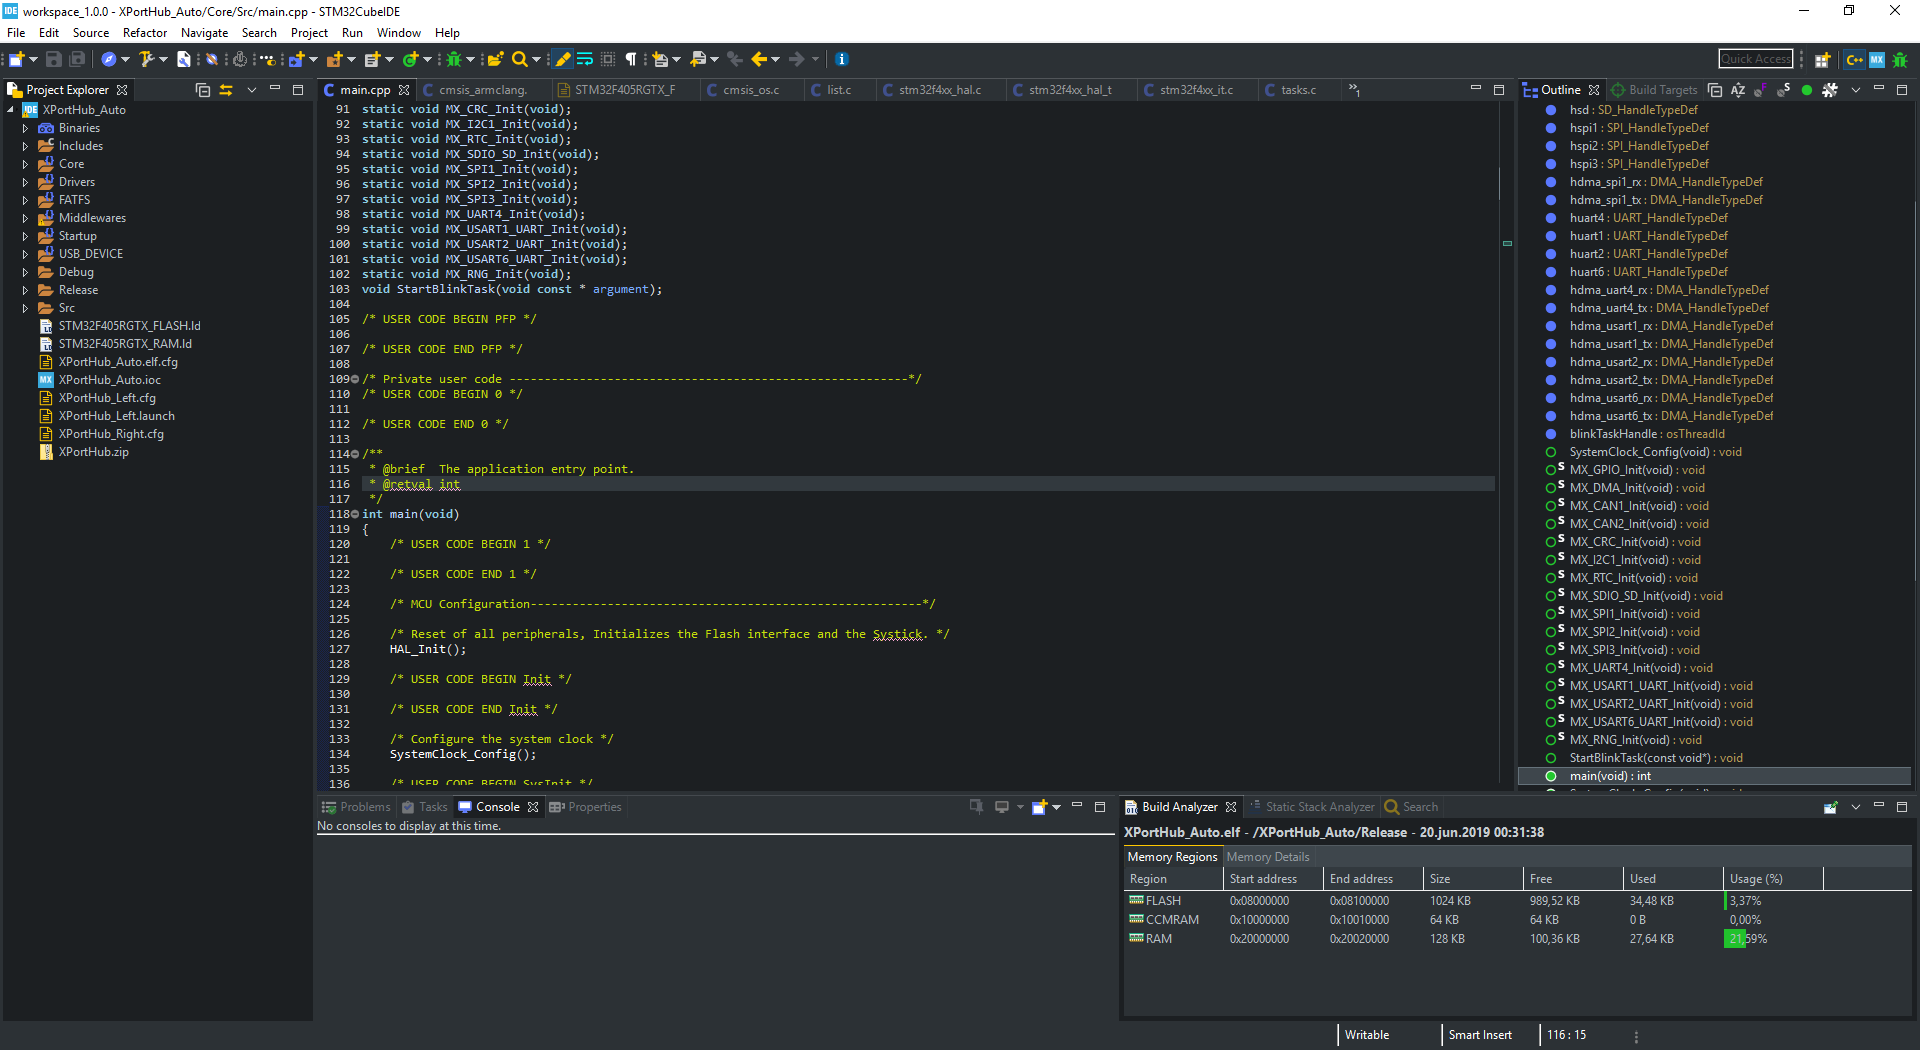Open Outline View Menu chevron
The image size is (1920, 1050).
[1856, 90]
